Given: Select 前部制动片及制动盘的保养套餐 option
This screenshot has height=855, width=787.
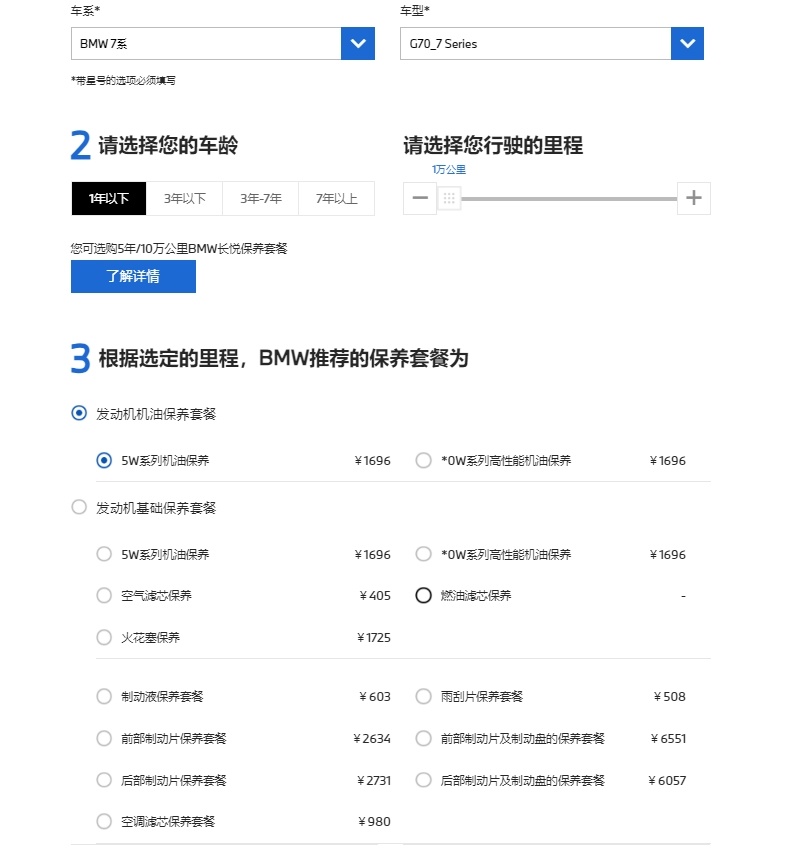Looking at the screenshot, I should pyautogui.click(x=423, y=738).
